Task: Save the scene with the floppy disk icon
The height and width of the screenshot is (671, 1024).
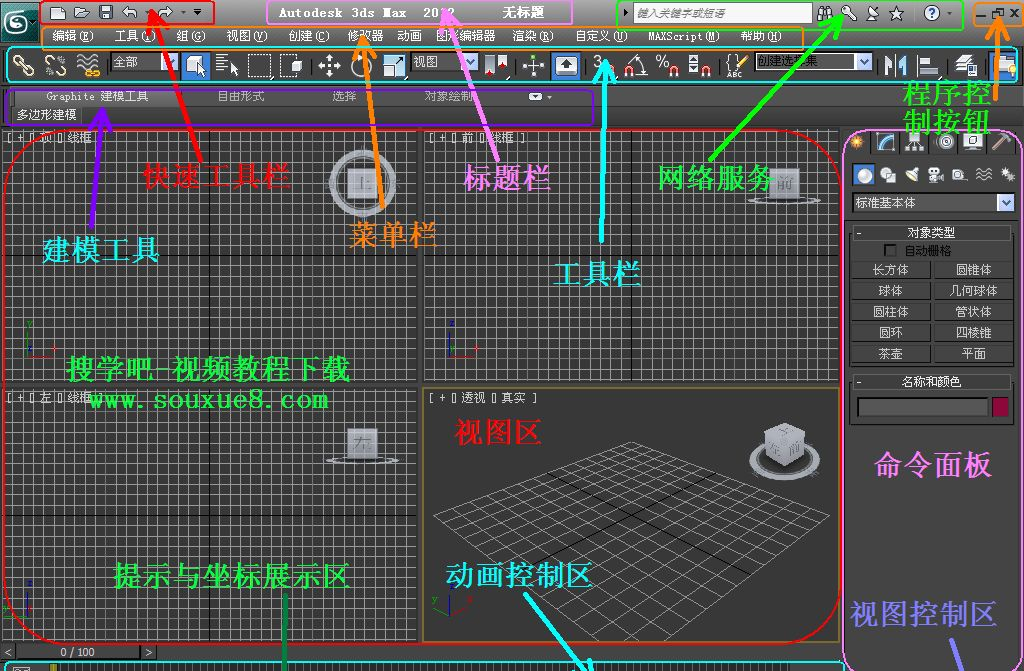Action: tap(106, 12)
